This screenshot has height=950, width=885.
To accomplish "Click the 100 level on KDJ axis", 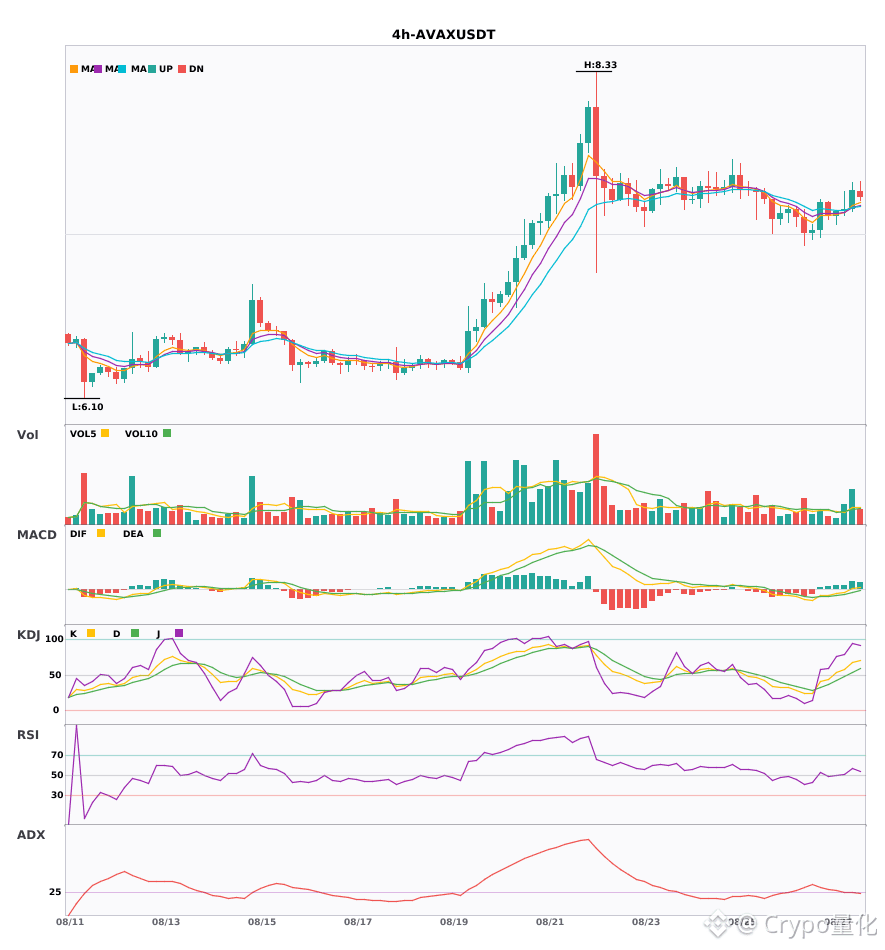I will coord(55,639).
